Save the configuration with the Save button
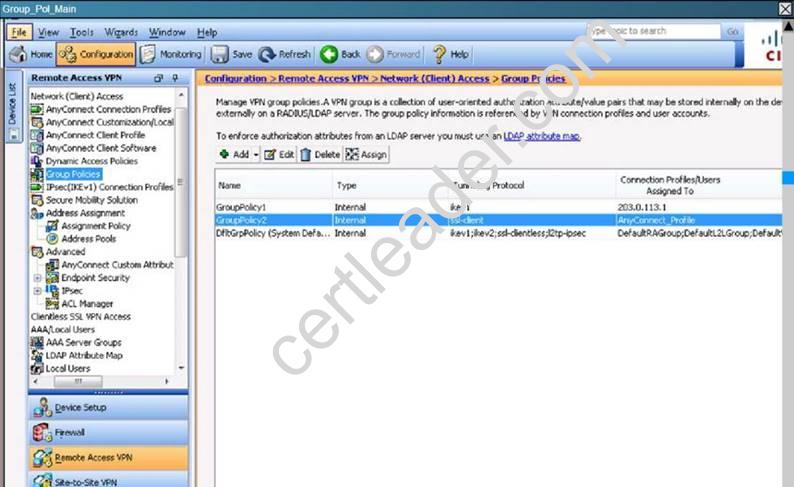This screenshot has height=487, width=794. coord(231,54)
